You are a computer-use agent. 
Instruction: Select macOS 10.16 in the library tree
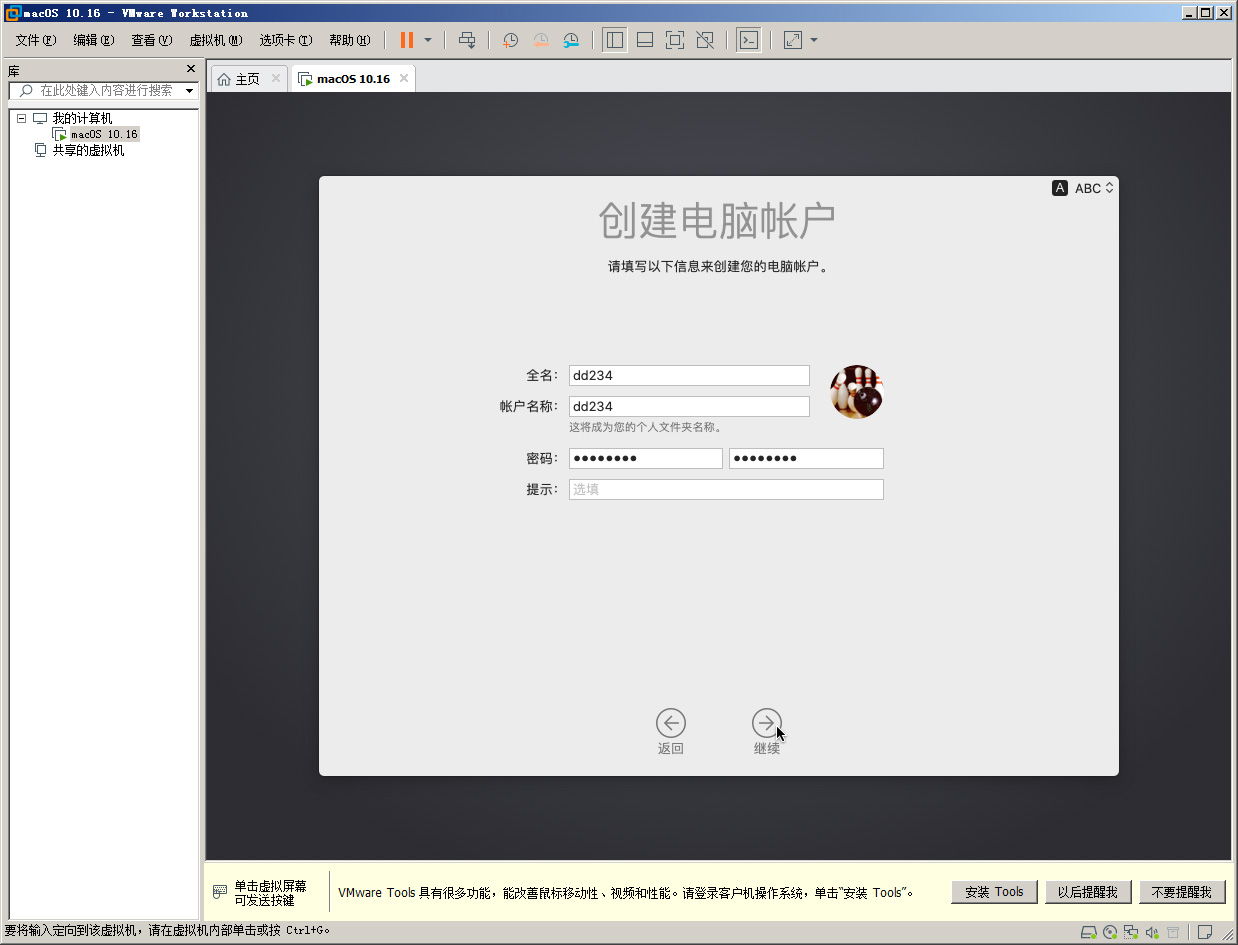[x=104, y=134]
